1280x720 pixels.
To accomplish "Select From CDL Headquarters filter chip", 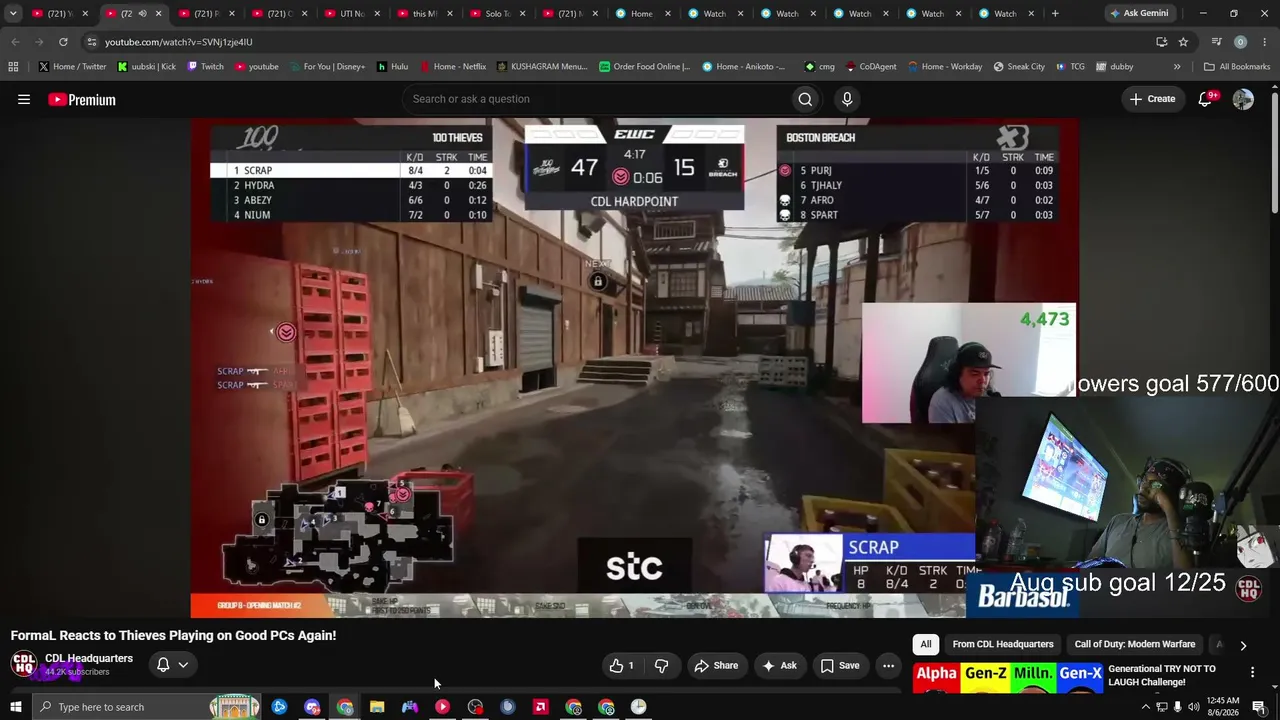I will click(x=1003, y=645).
